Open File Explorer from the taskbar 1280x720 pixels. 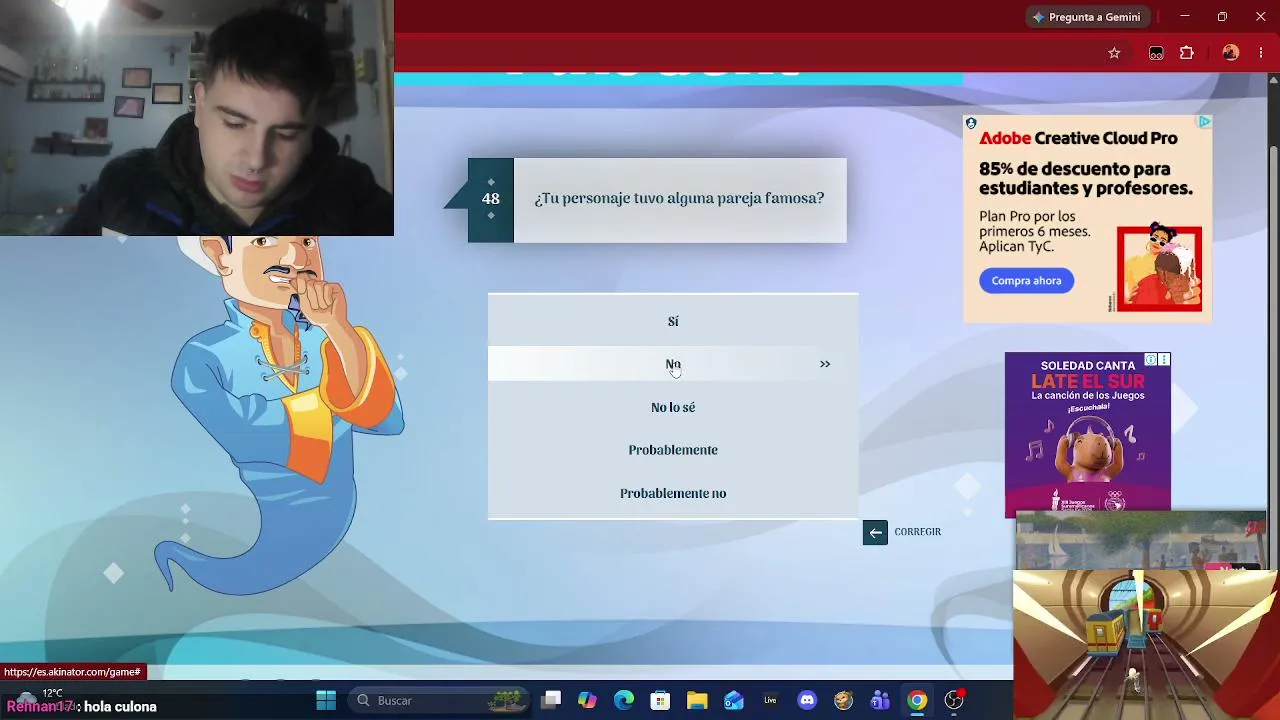(697, 700)
